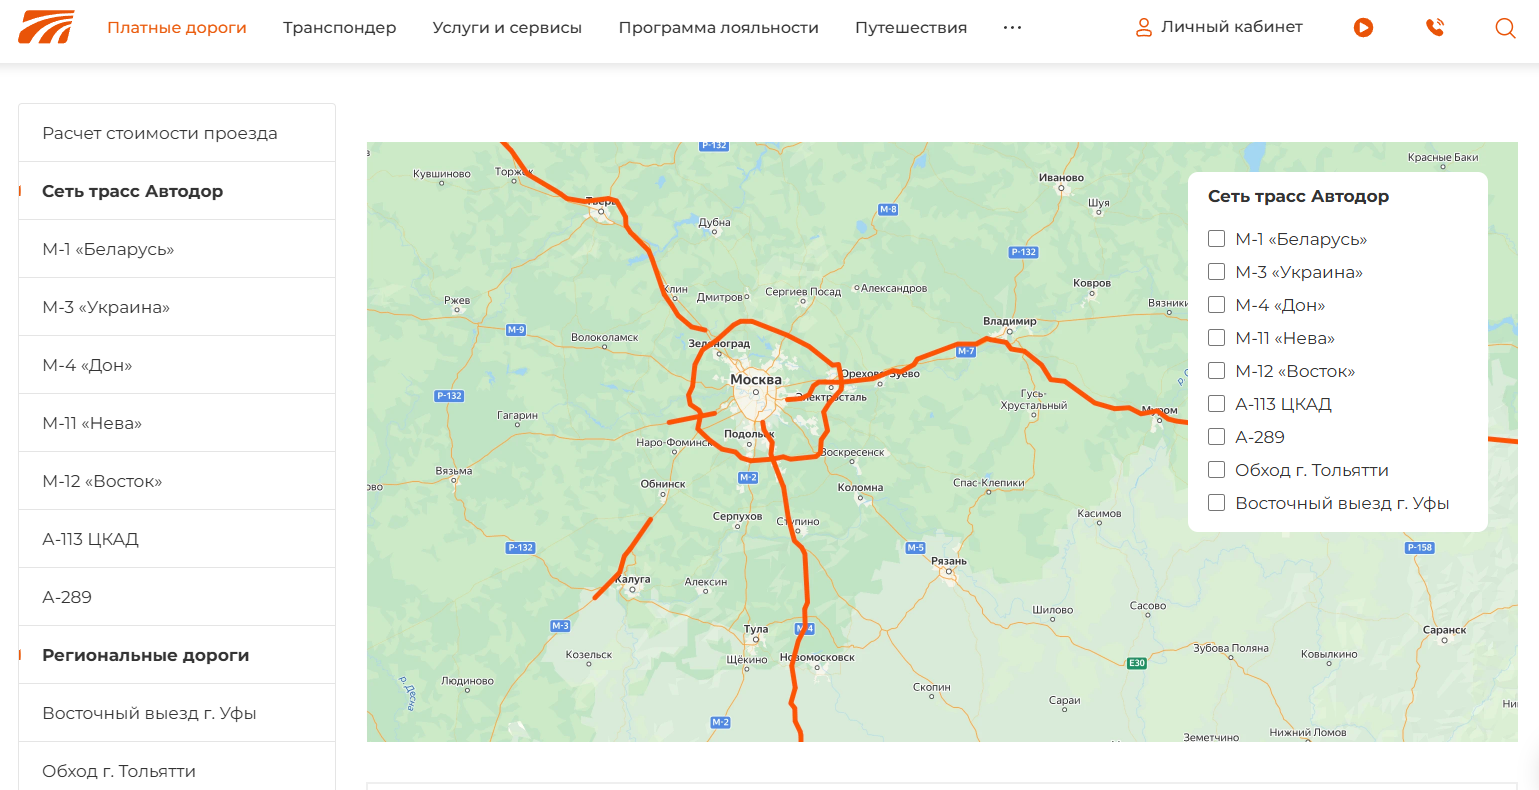Click Касимов town label on map

tap(1099, 514)
